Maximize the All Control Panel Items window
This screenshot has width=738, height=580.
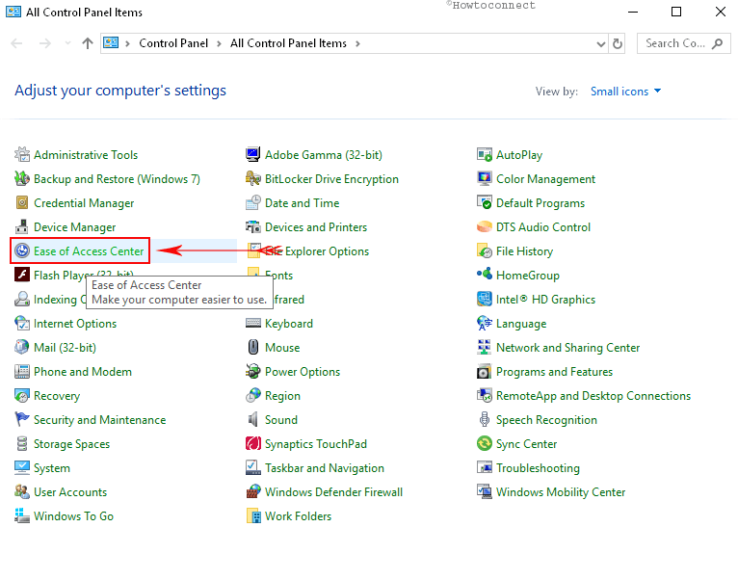[676, 12]
